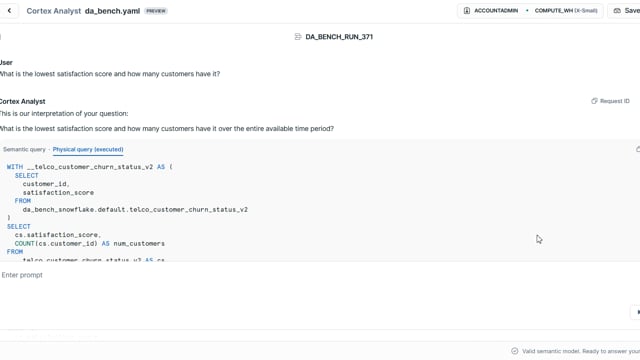Click the Cortex Analyst title
This screenshot has width=640, height=360.
click(x=53, y=11)
